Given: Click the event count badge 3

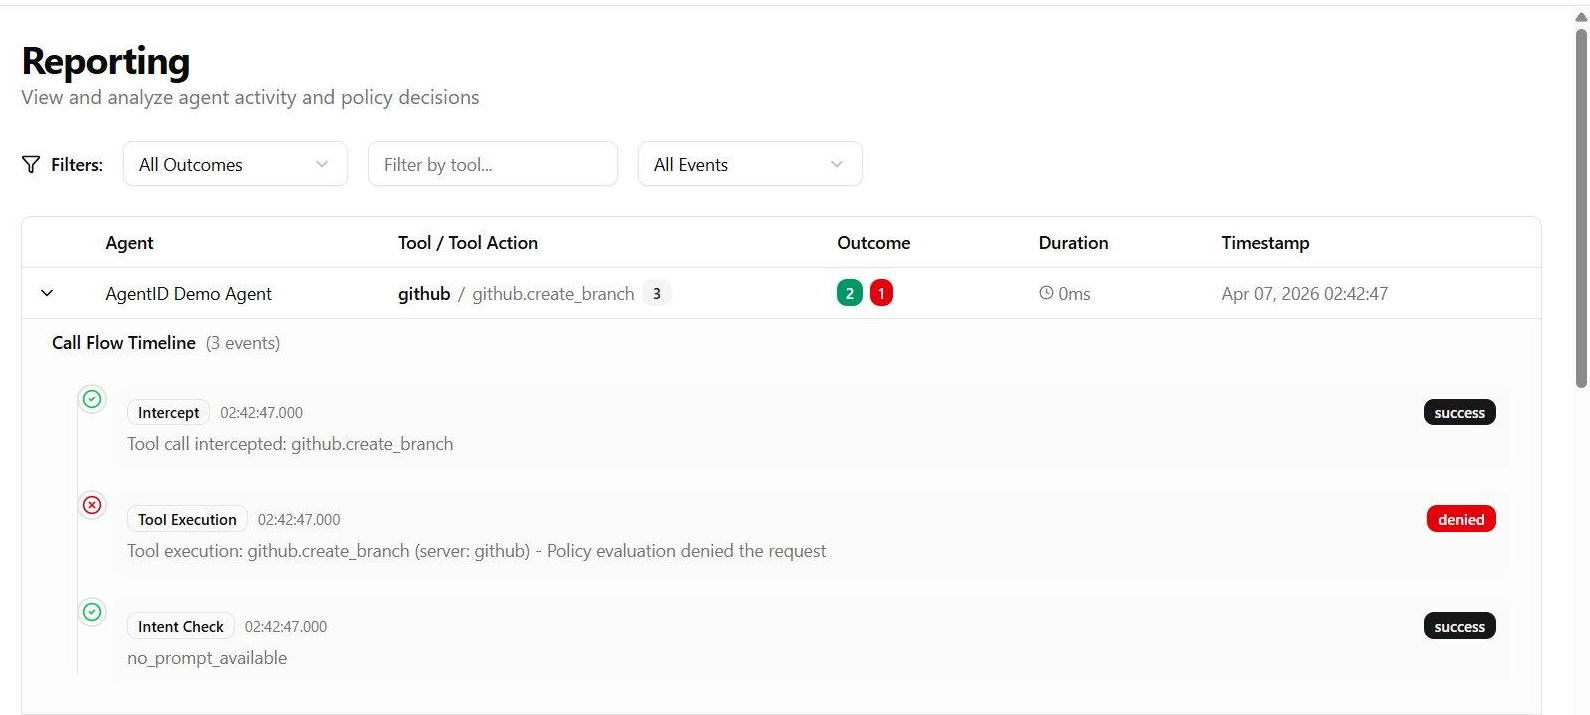Looking at the screenshot, I should coord(656,293).
